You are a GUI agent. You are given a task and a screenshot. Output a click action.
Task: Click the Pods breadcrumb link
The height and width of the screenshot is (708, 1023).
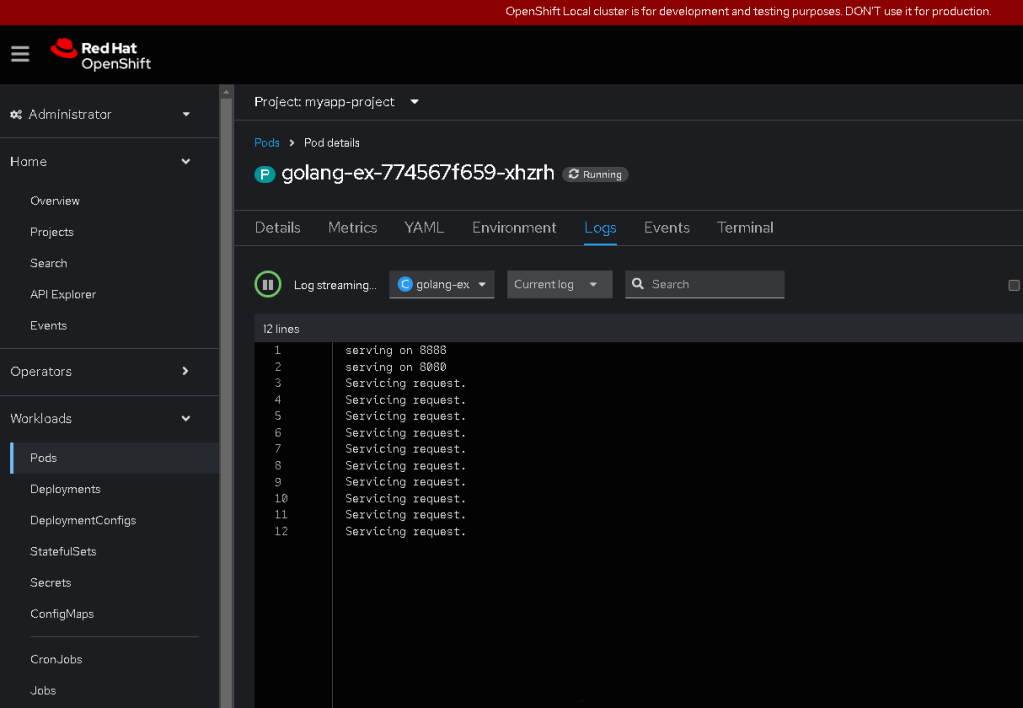click(267, 143)
